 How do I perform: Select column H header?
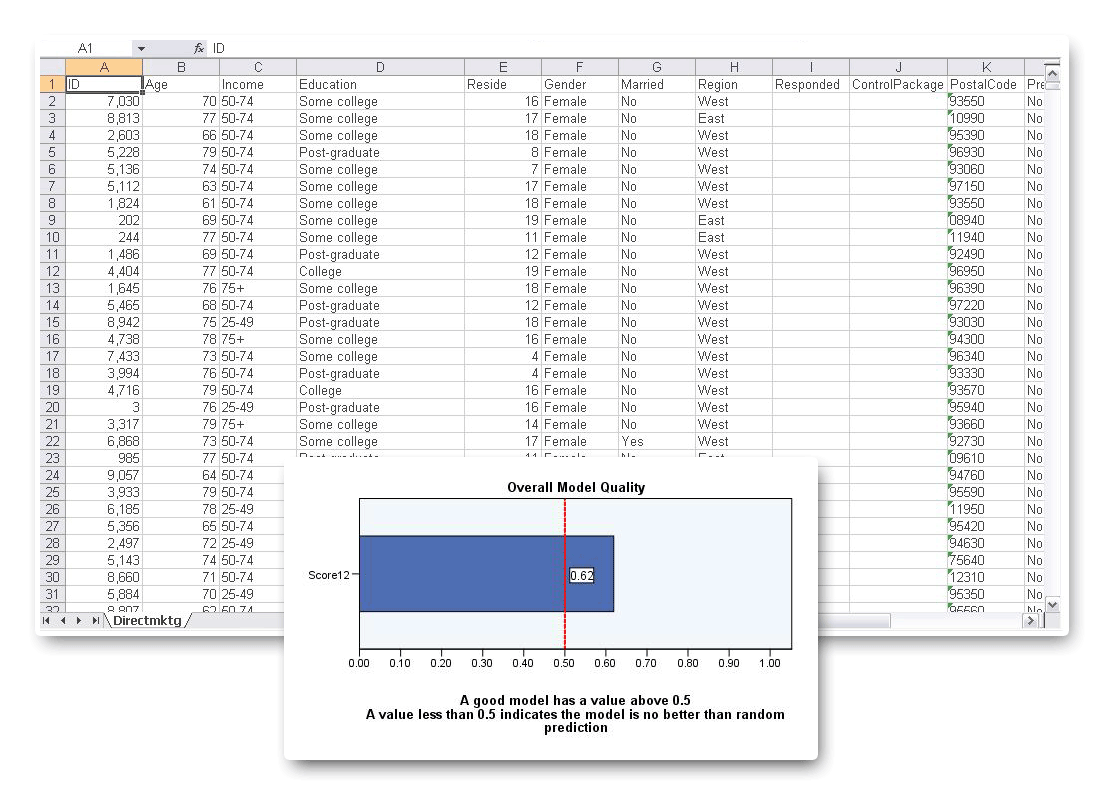pos(734,67)
